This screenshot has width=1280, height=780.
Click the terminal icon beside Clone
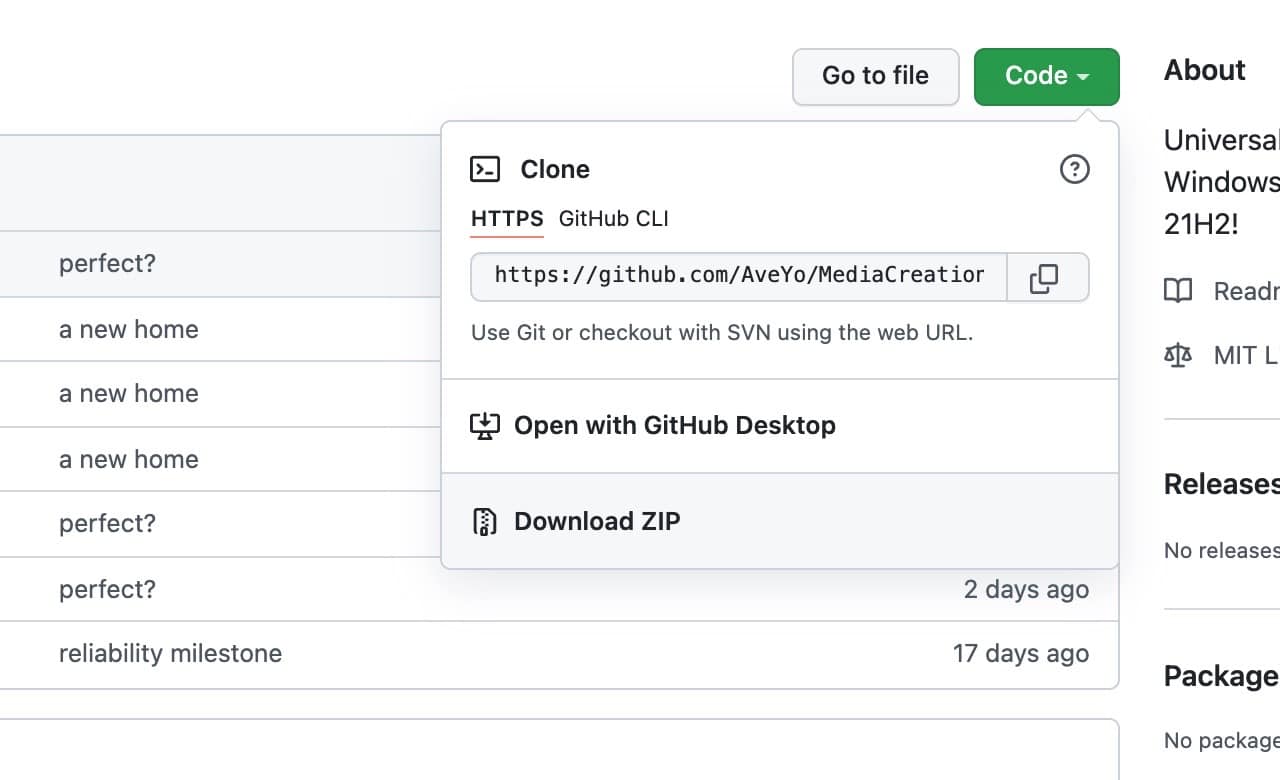pos(485,169)
